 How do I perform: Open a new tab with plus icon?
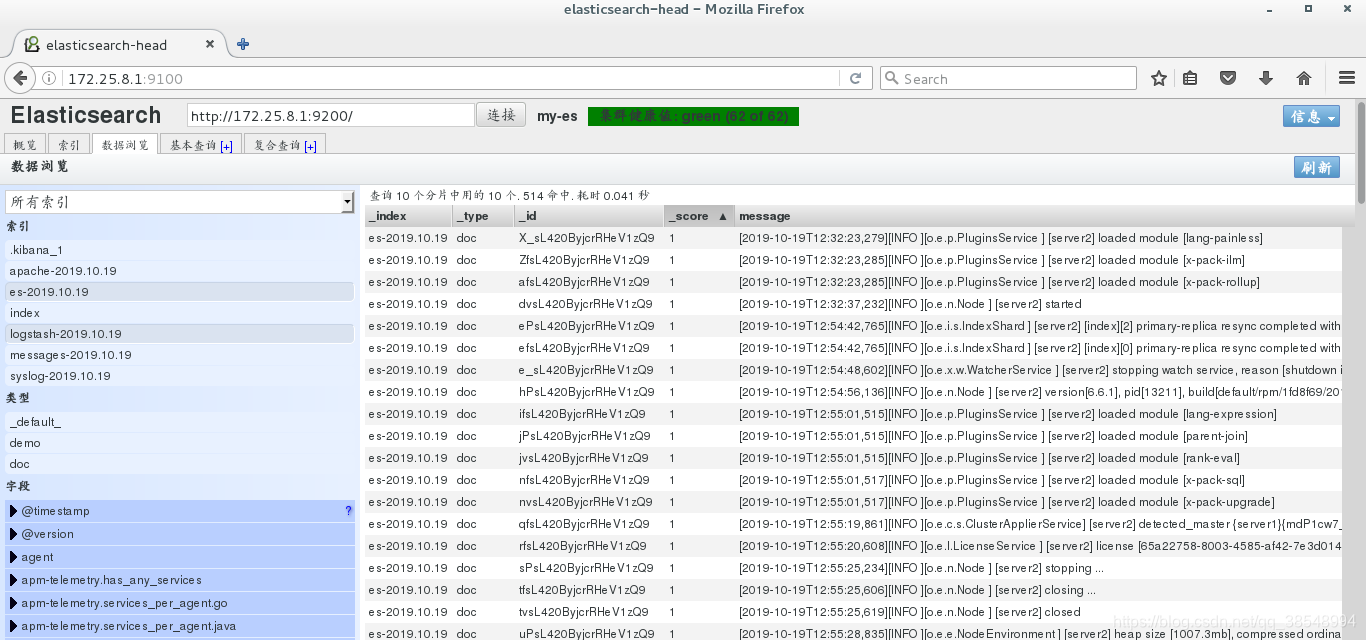point(243,44)
